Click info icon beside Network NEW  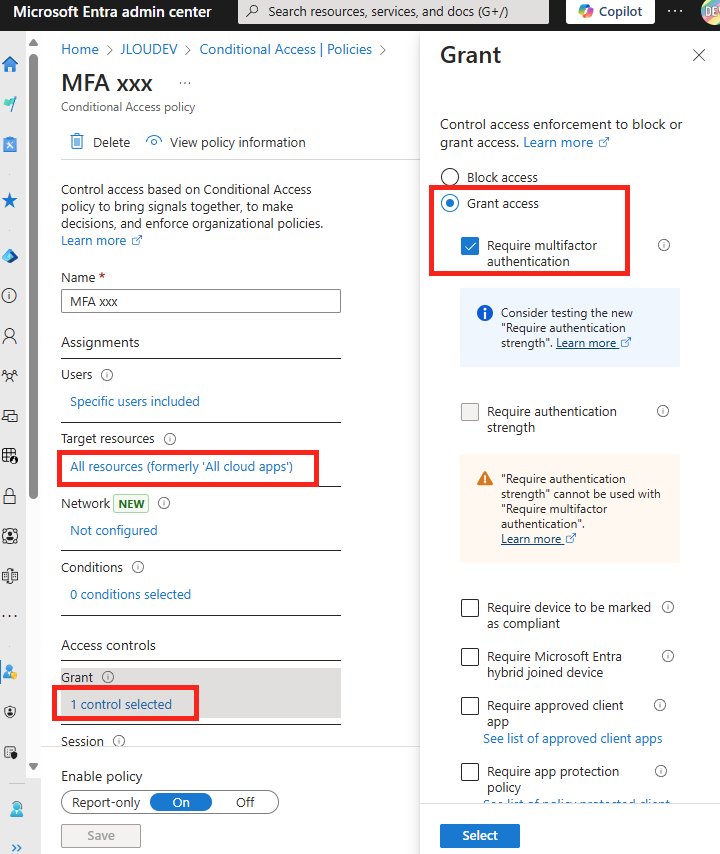pos(164,503)
